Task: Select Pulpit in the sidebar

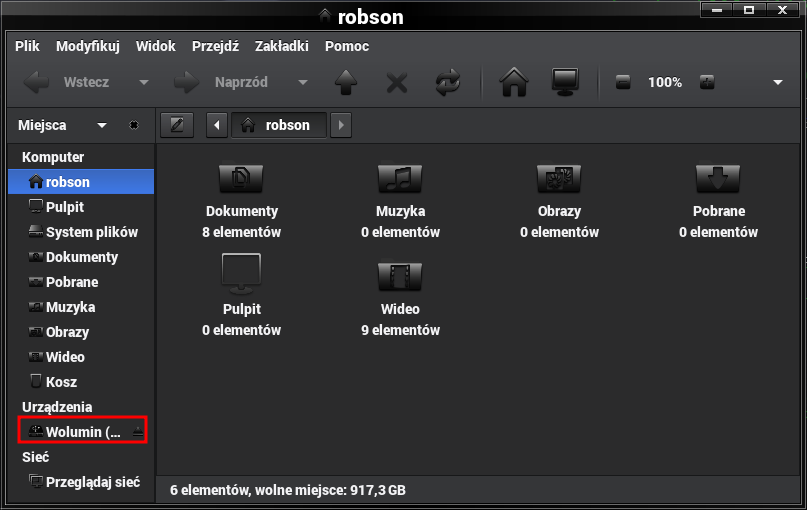Action: point(81,207)
